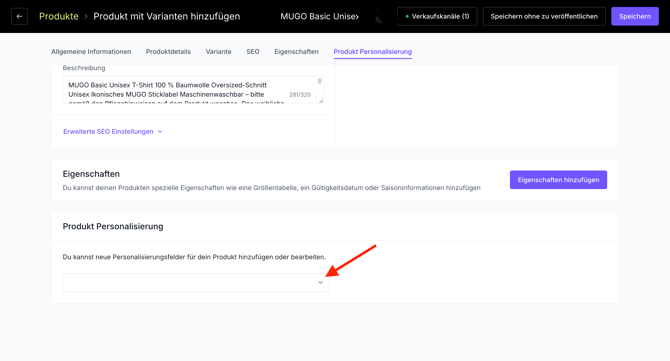Focus the Beschreibung text area
The height and width of the screenshot is (361, 670).
point(193,90)
